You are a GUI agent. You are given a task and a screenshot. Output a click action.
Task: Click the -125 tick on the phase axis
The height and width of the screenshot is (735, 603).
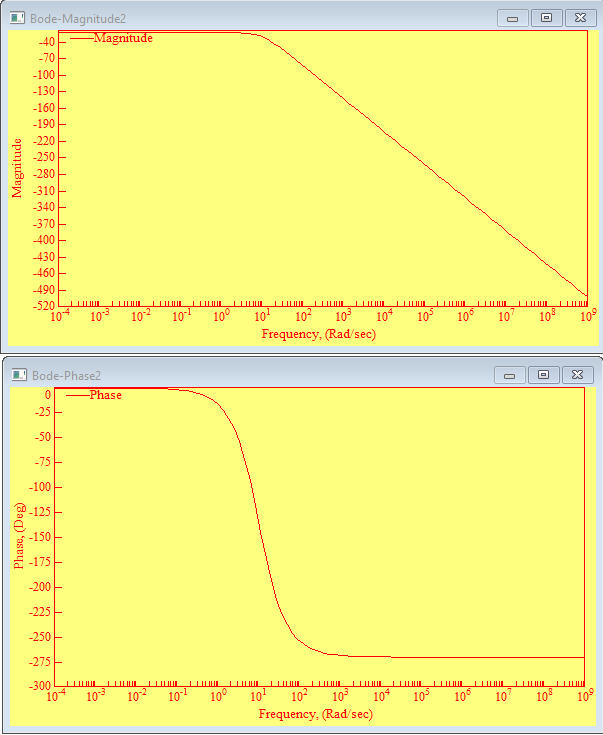point(40,512)
